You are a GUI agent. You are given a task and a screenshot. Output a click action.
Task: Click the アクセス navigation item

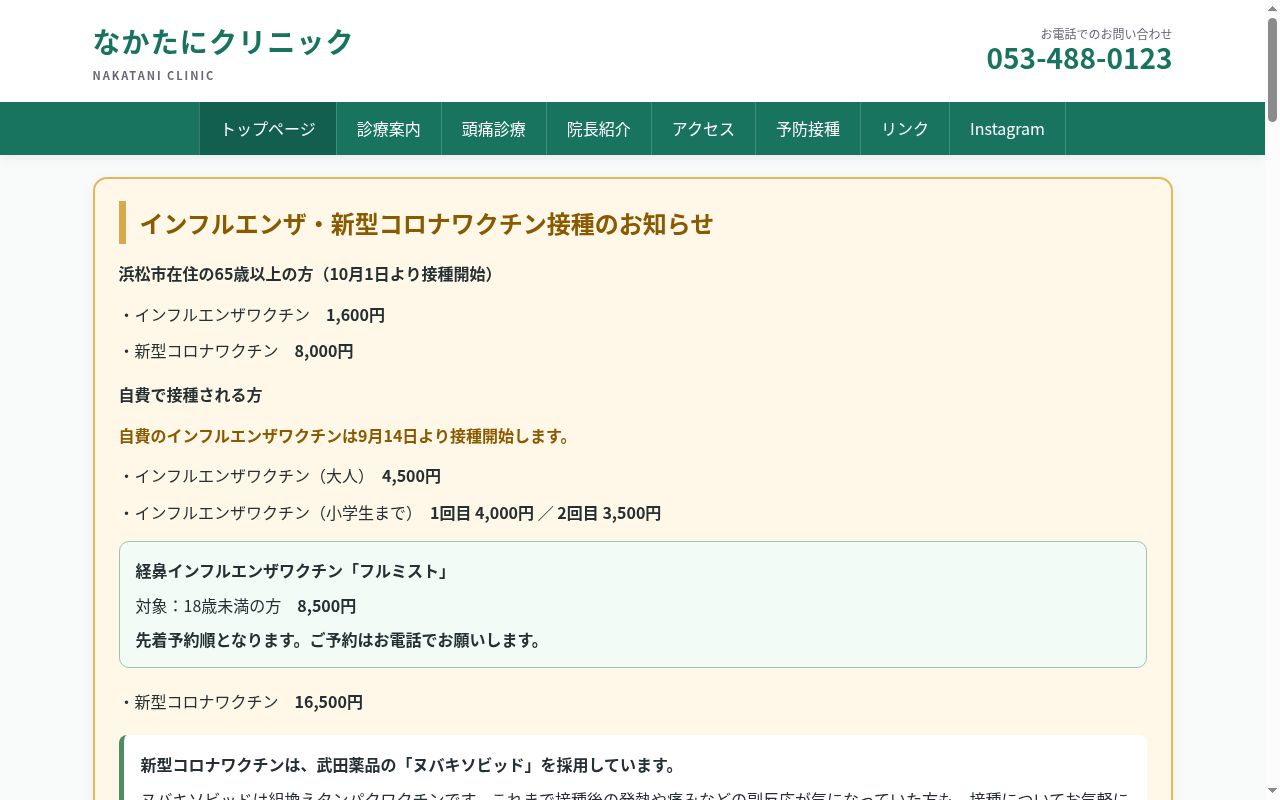pos(704,129)
